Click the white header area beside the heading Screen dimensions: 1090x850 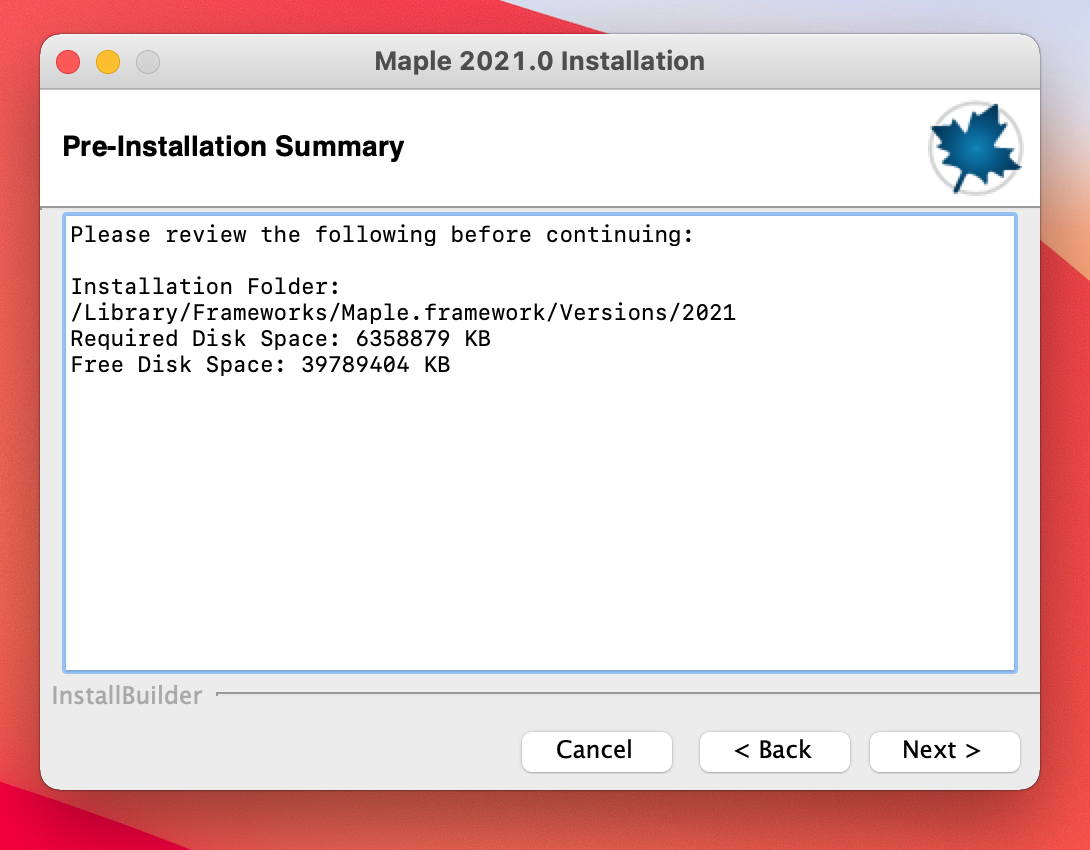point(660,148)
